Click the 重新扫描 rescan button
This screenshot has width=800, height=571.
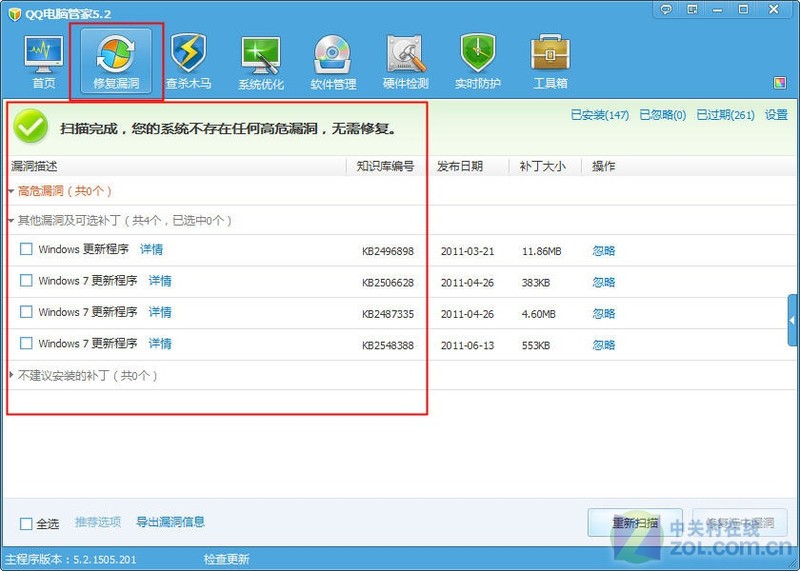click(635, 523)
